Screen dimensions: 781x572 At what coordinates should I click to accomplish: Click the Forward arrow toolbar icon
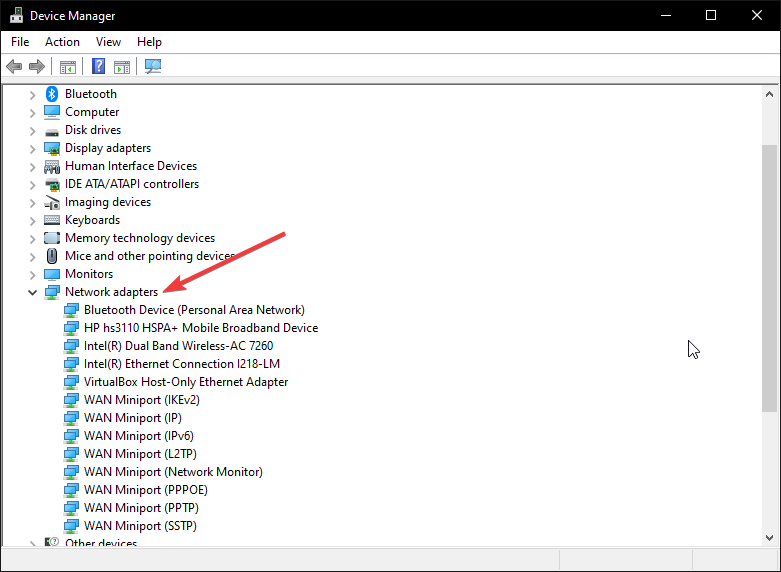coord(37,66)
